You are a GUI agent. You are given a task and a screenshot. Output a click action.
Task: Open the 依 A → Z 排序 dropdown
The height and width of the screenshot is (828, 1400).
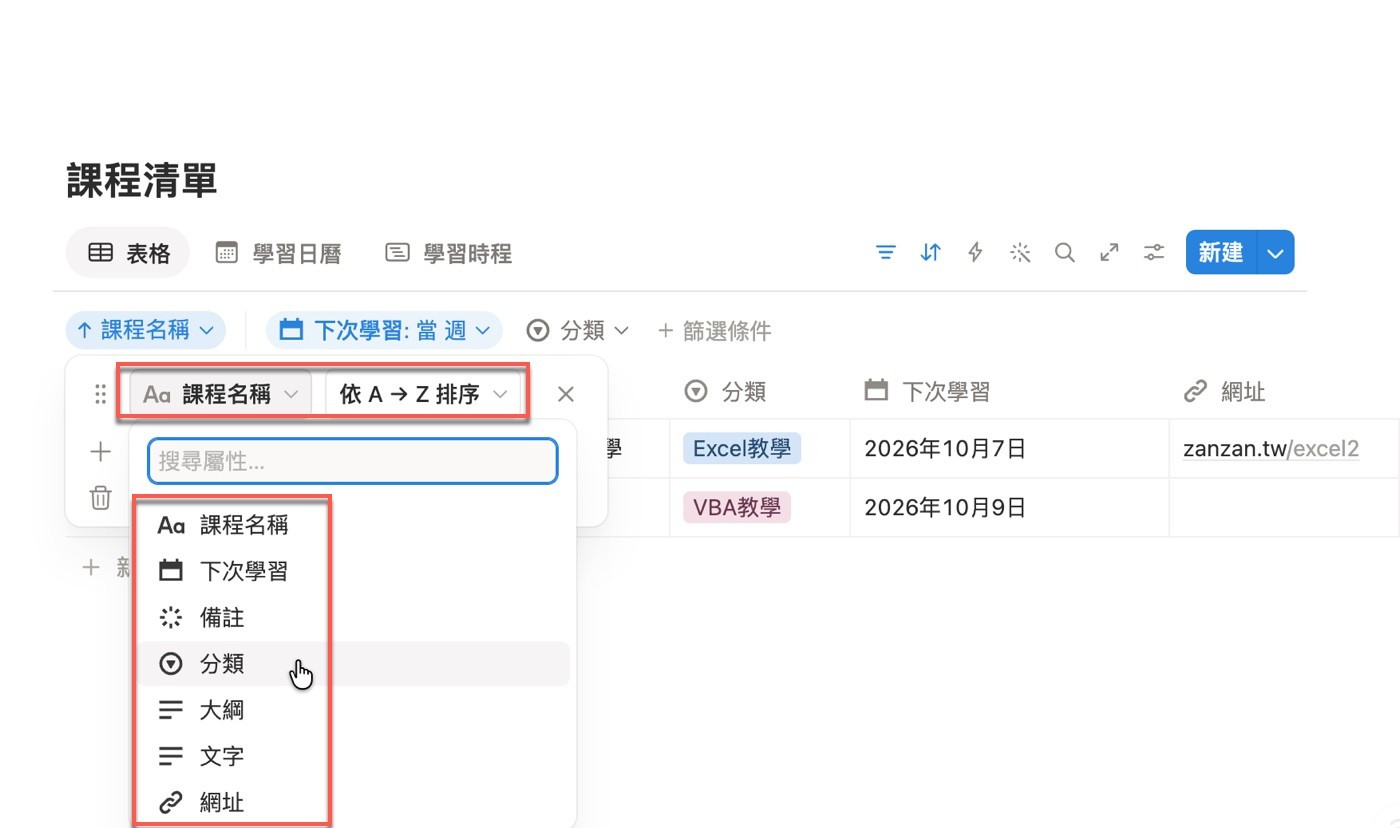coord(424,394)
